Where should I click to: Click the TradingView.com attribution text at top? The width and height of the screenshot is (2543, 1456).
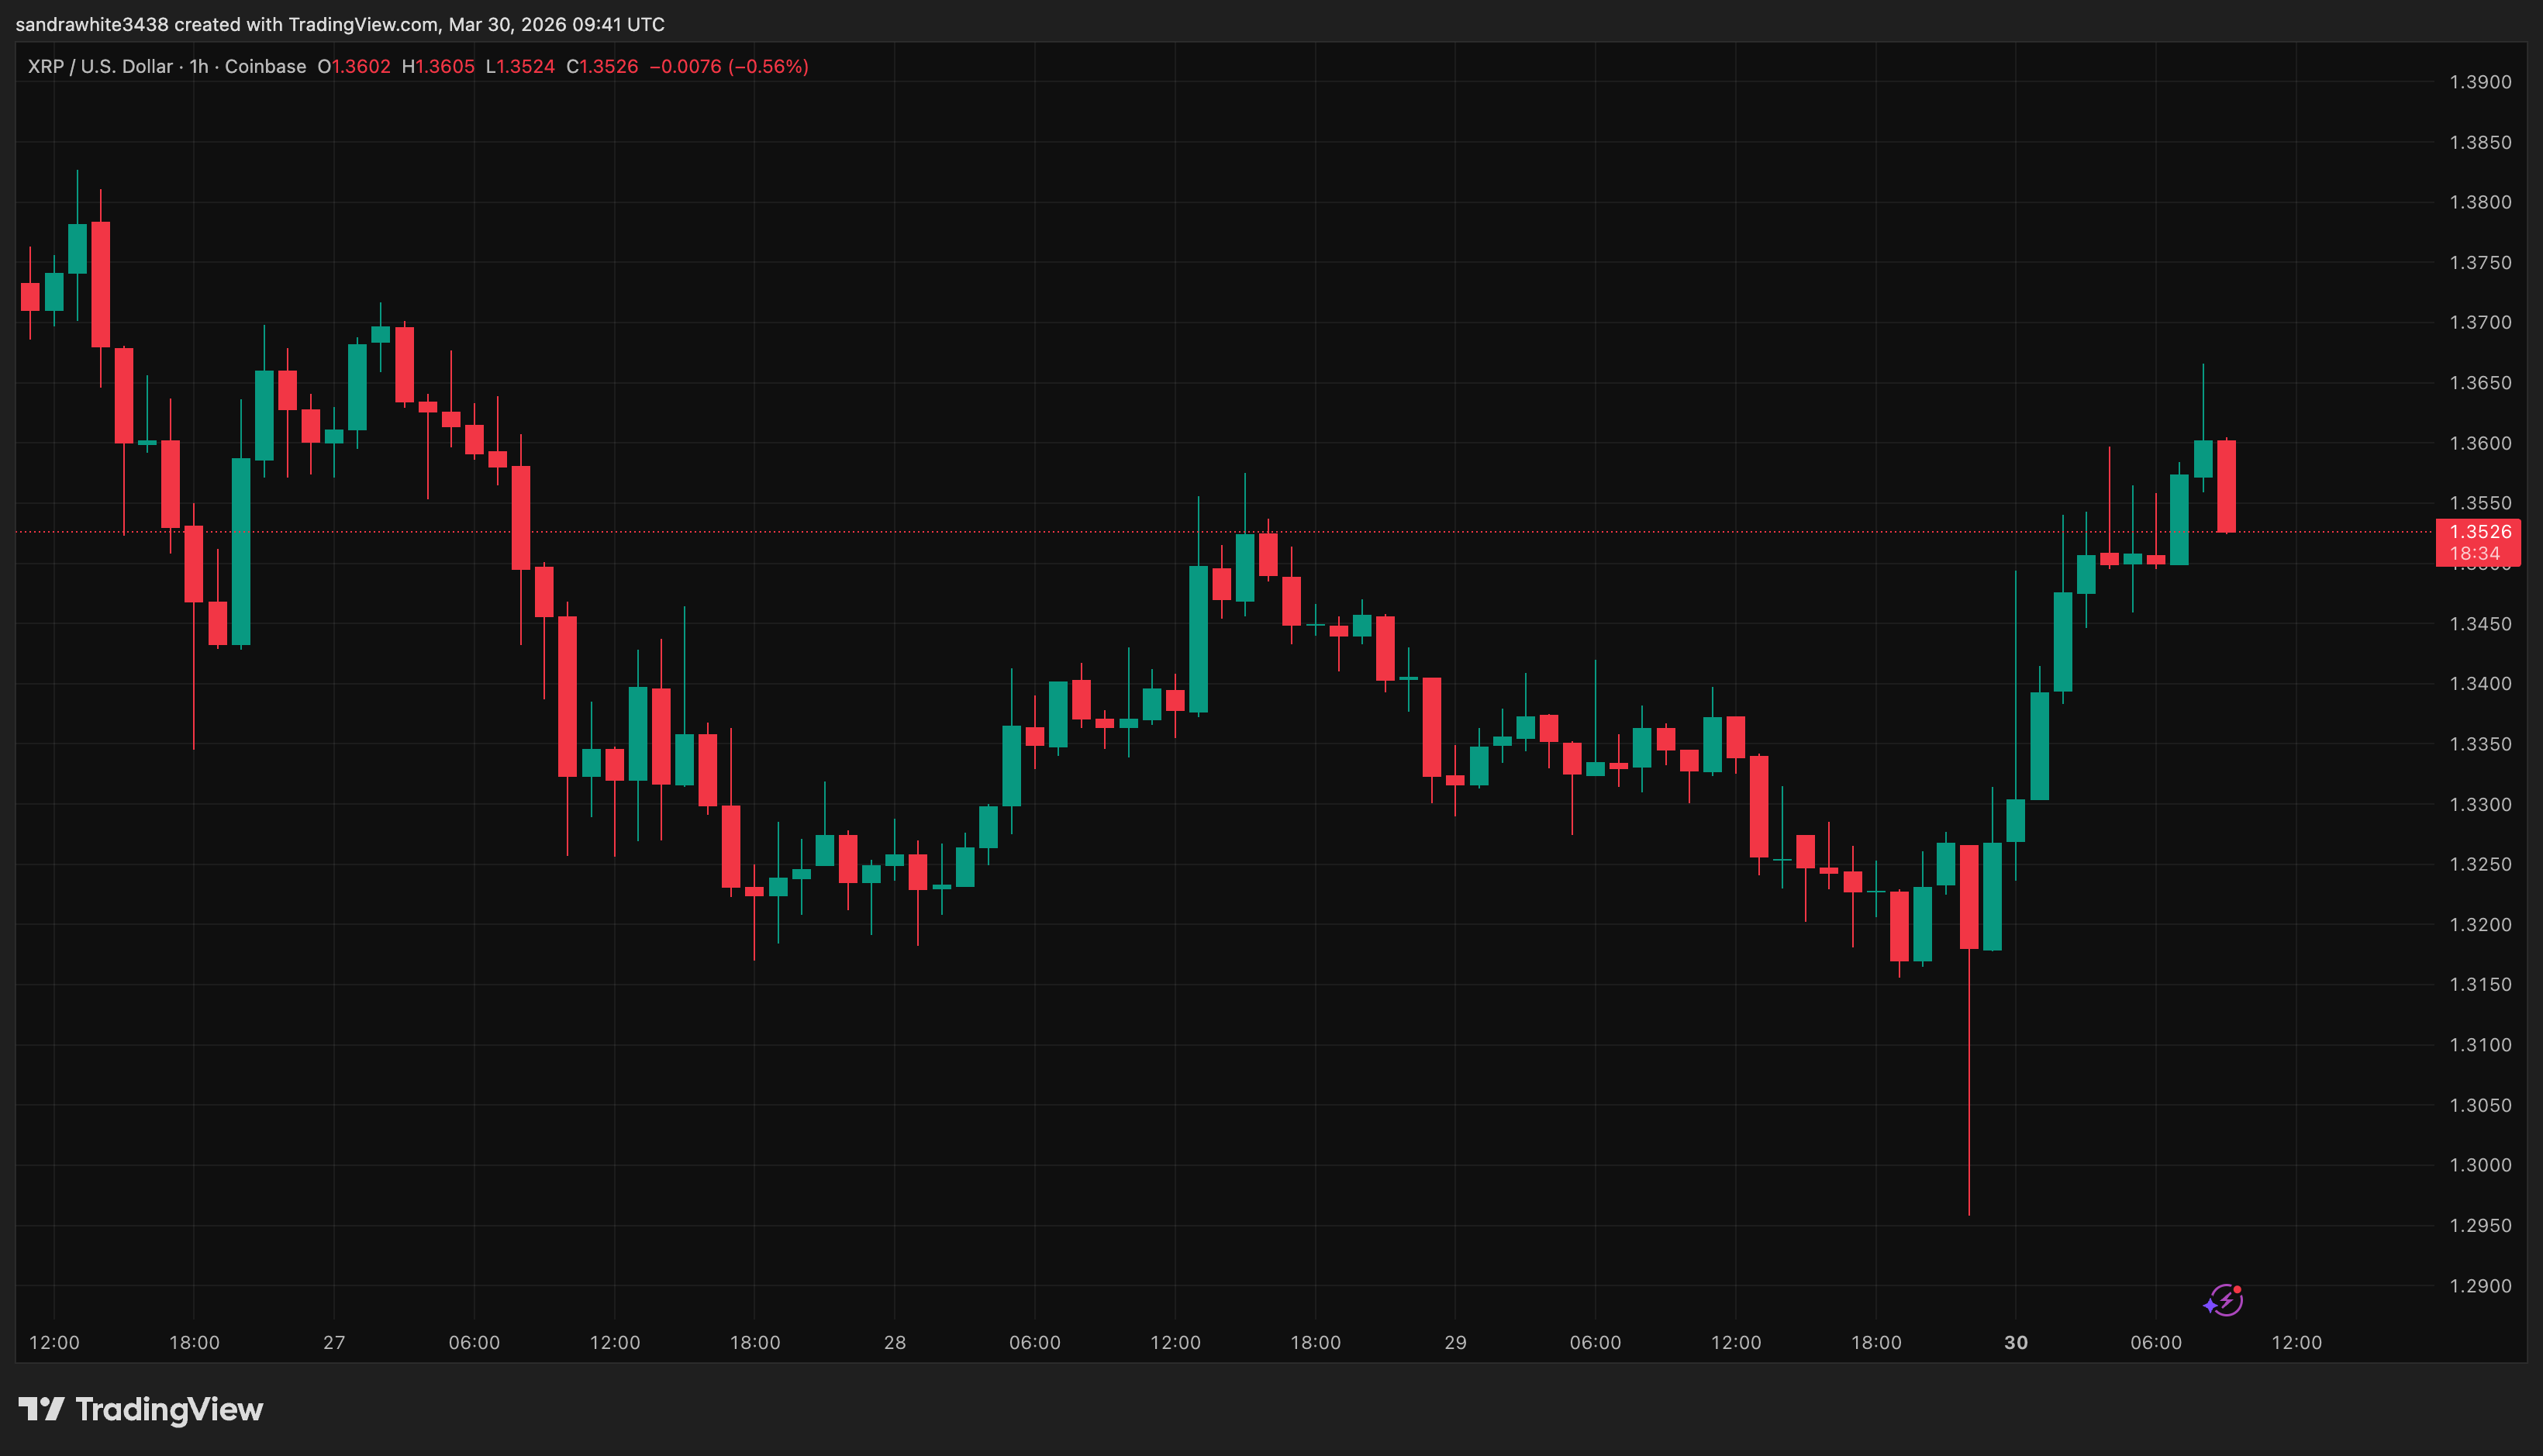click(363, 24)
